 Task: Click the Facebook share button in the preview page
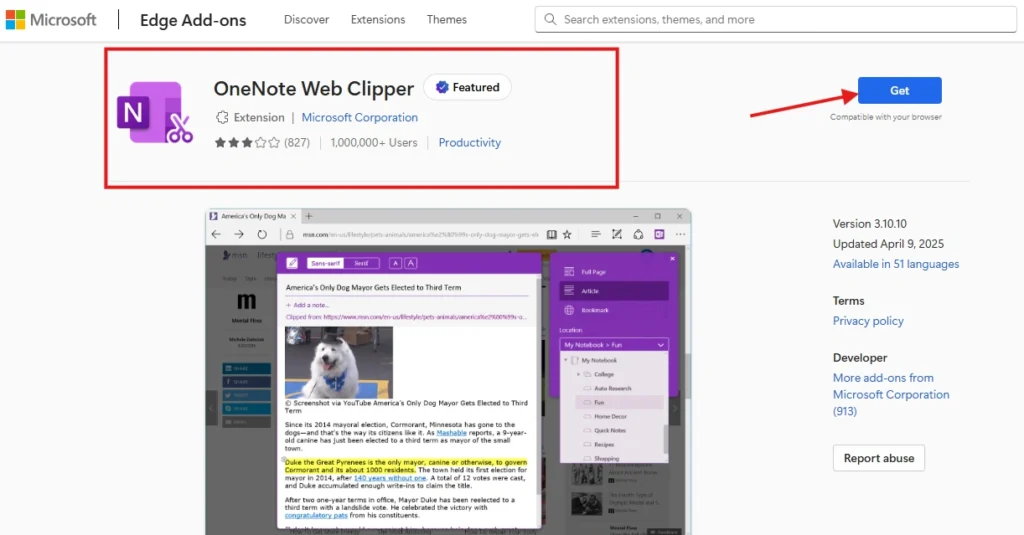247,382
